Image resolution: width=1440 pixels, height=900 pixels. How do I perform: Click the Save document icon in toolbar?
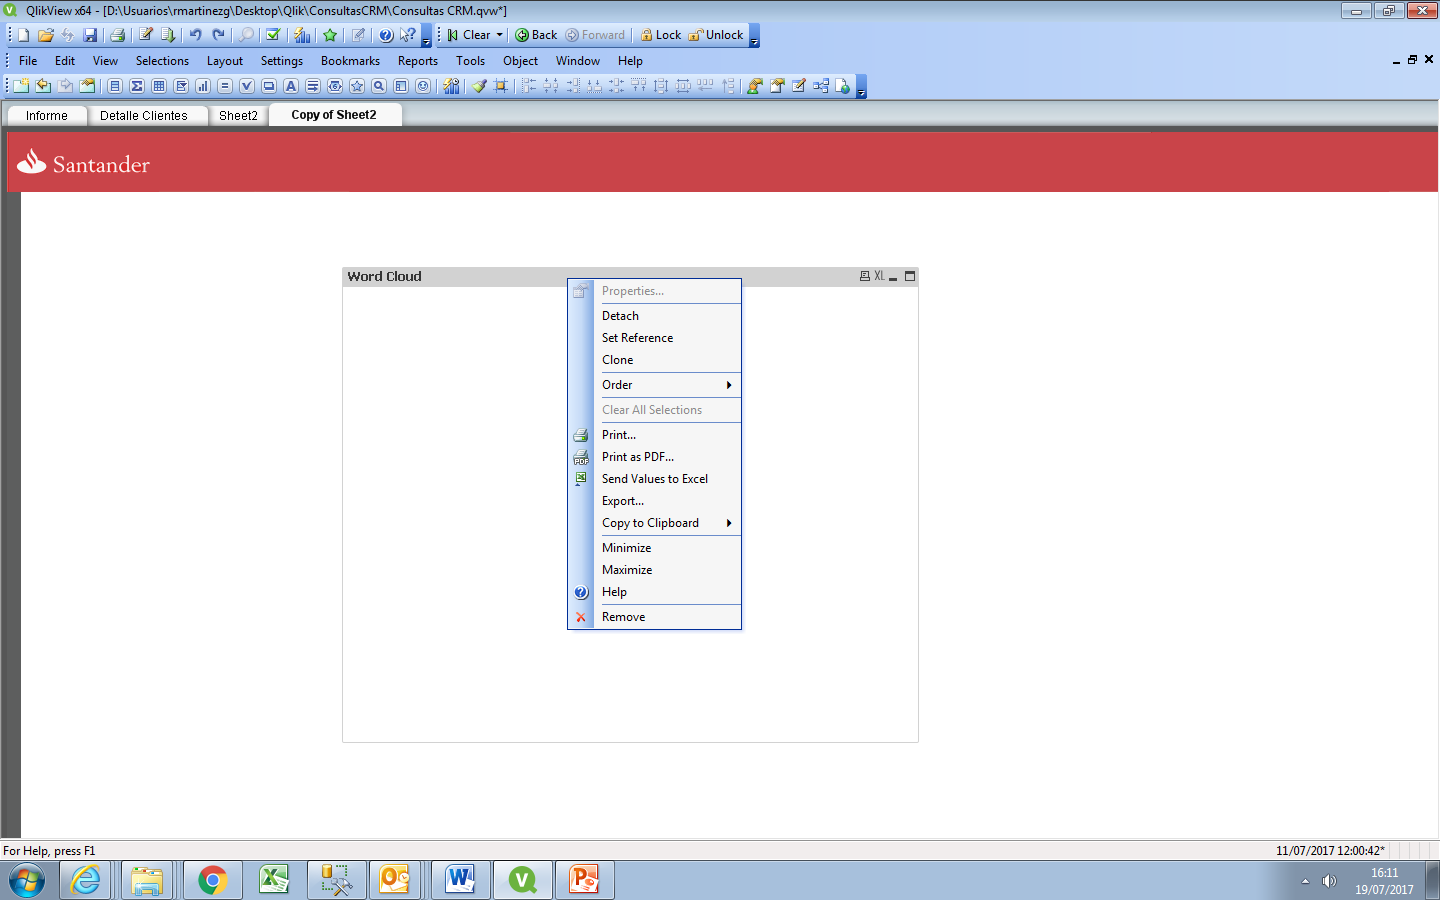(90, 35)
